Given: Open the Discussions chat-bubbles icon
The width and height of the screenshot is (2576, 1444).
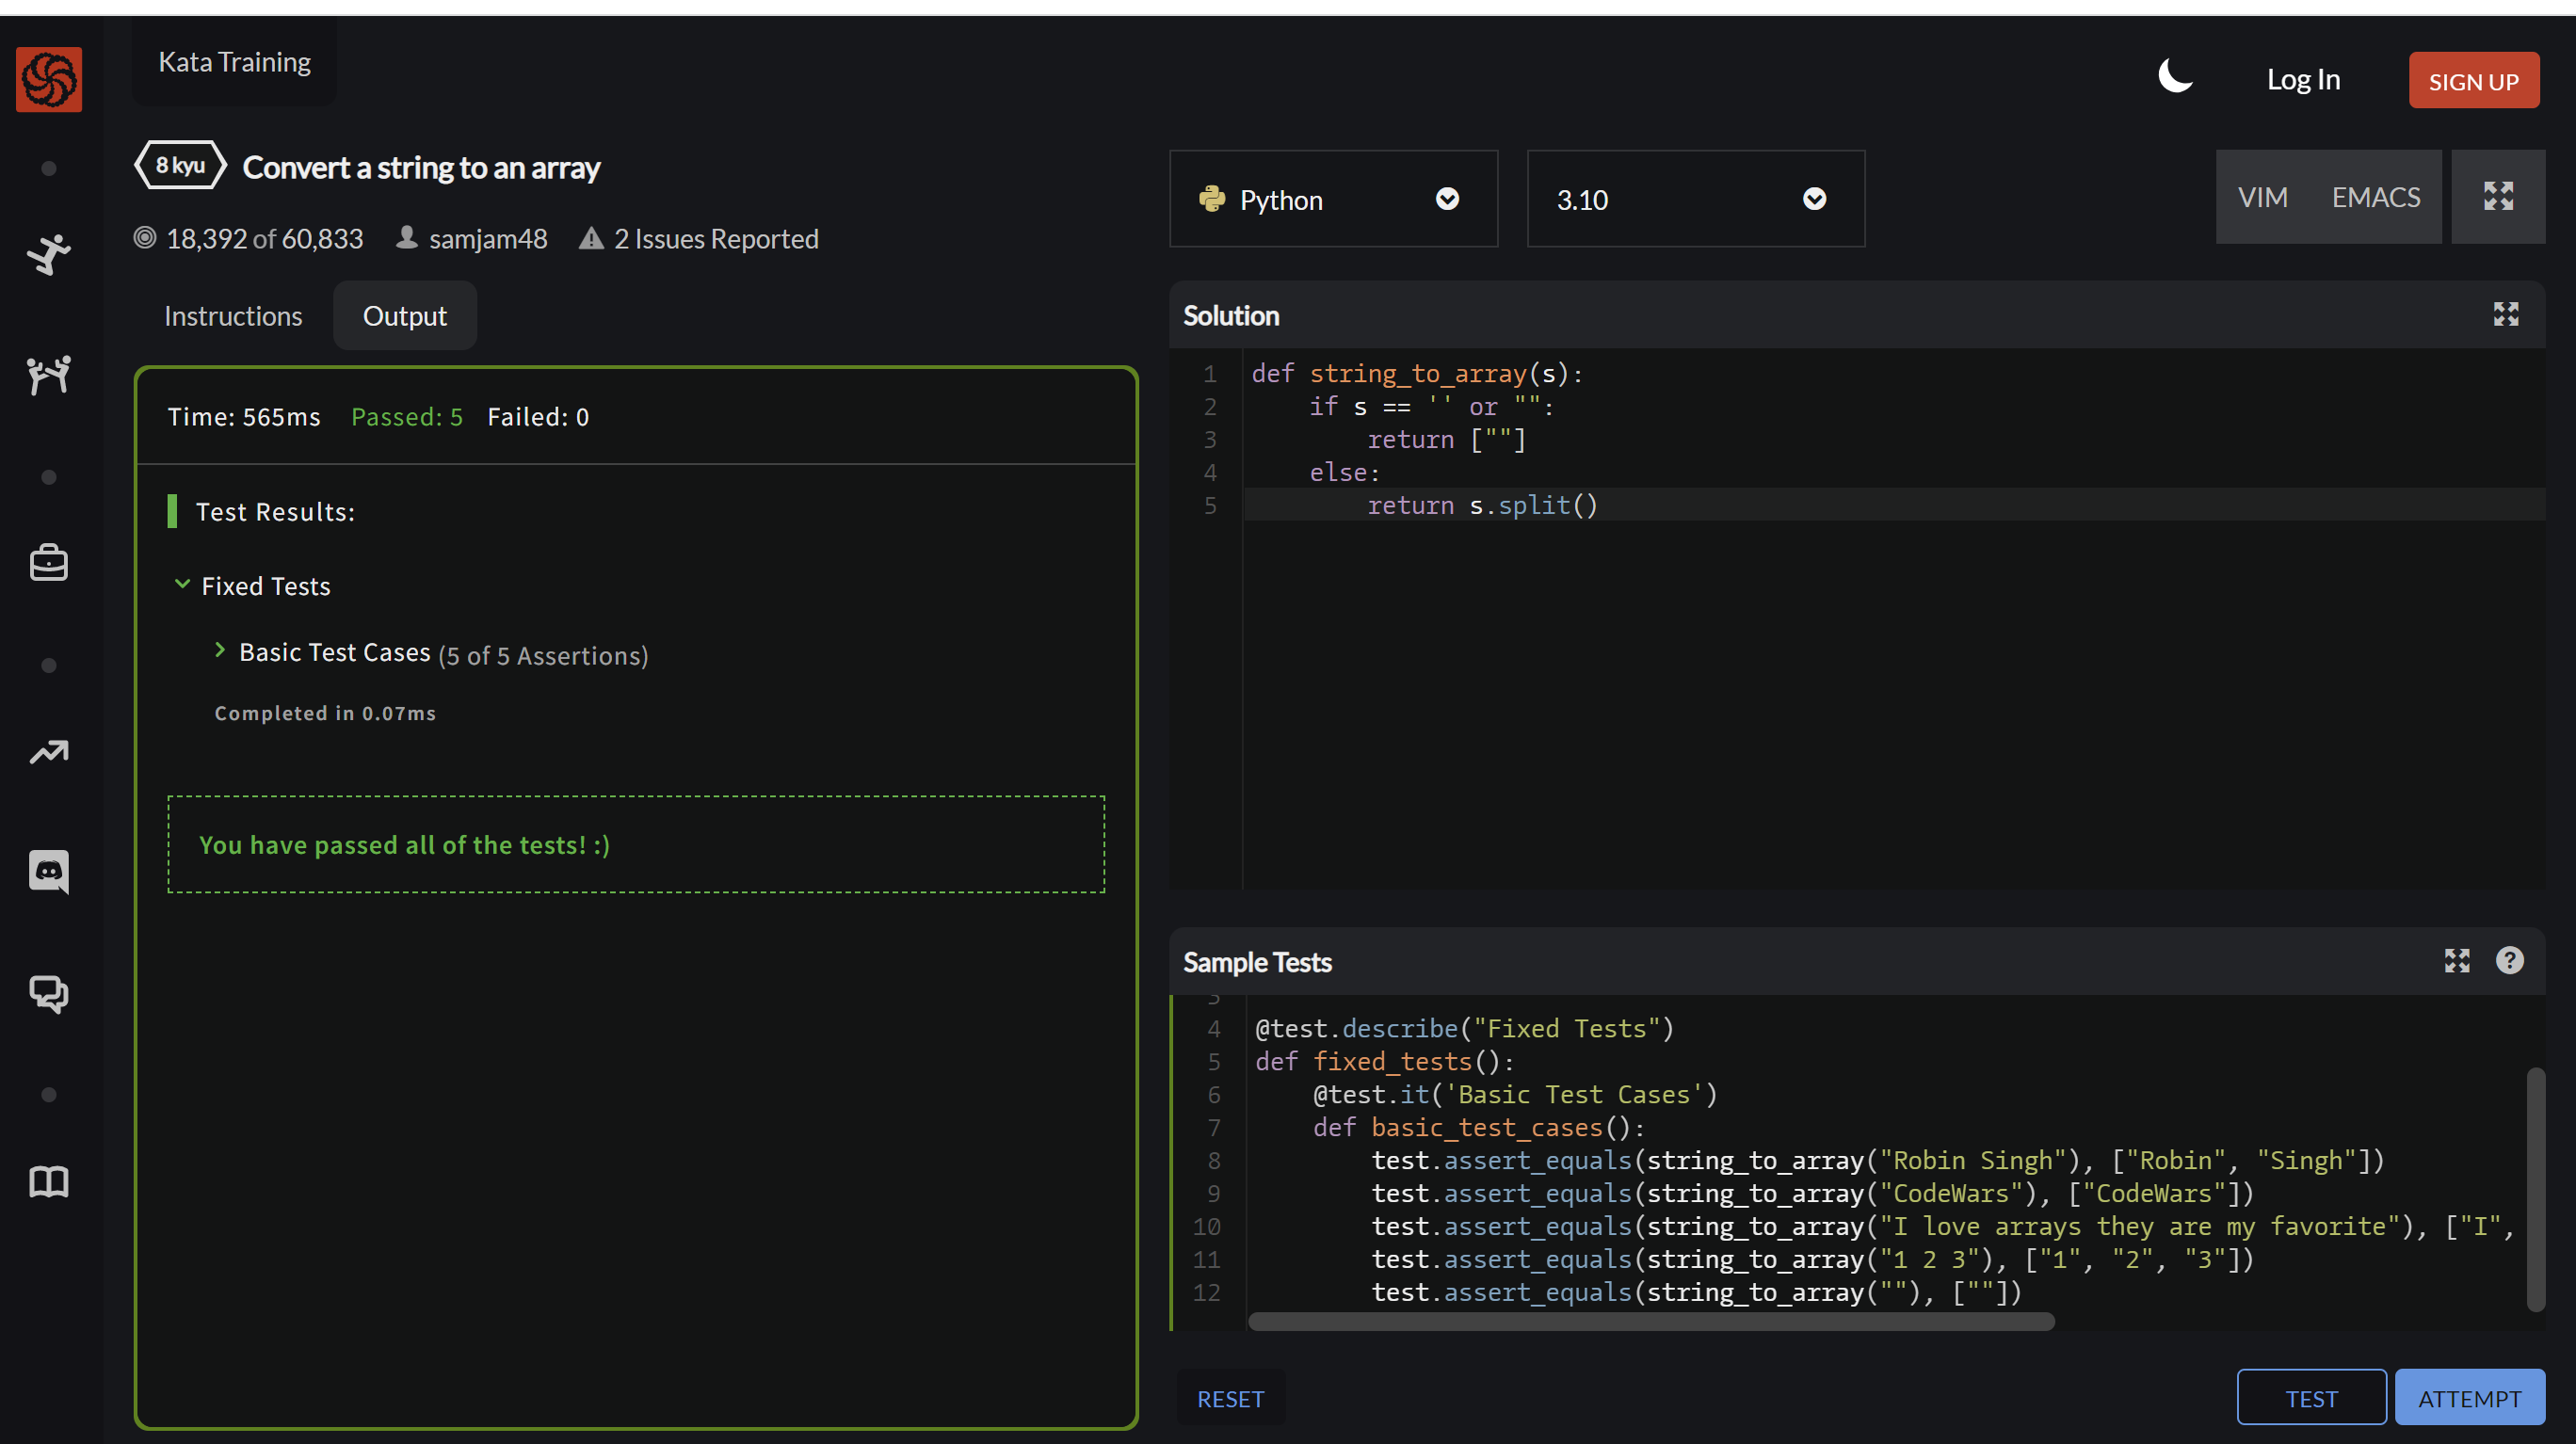Looking at the screenshot, I should click(x=48, y=994).
